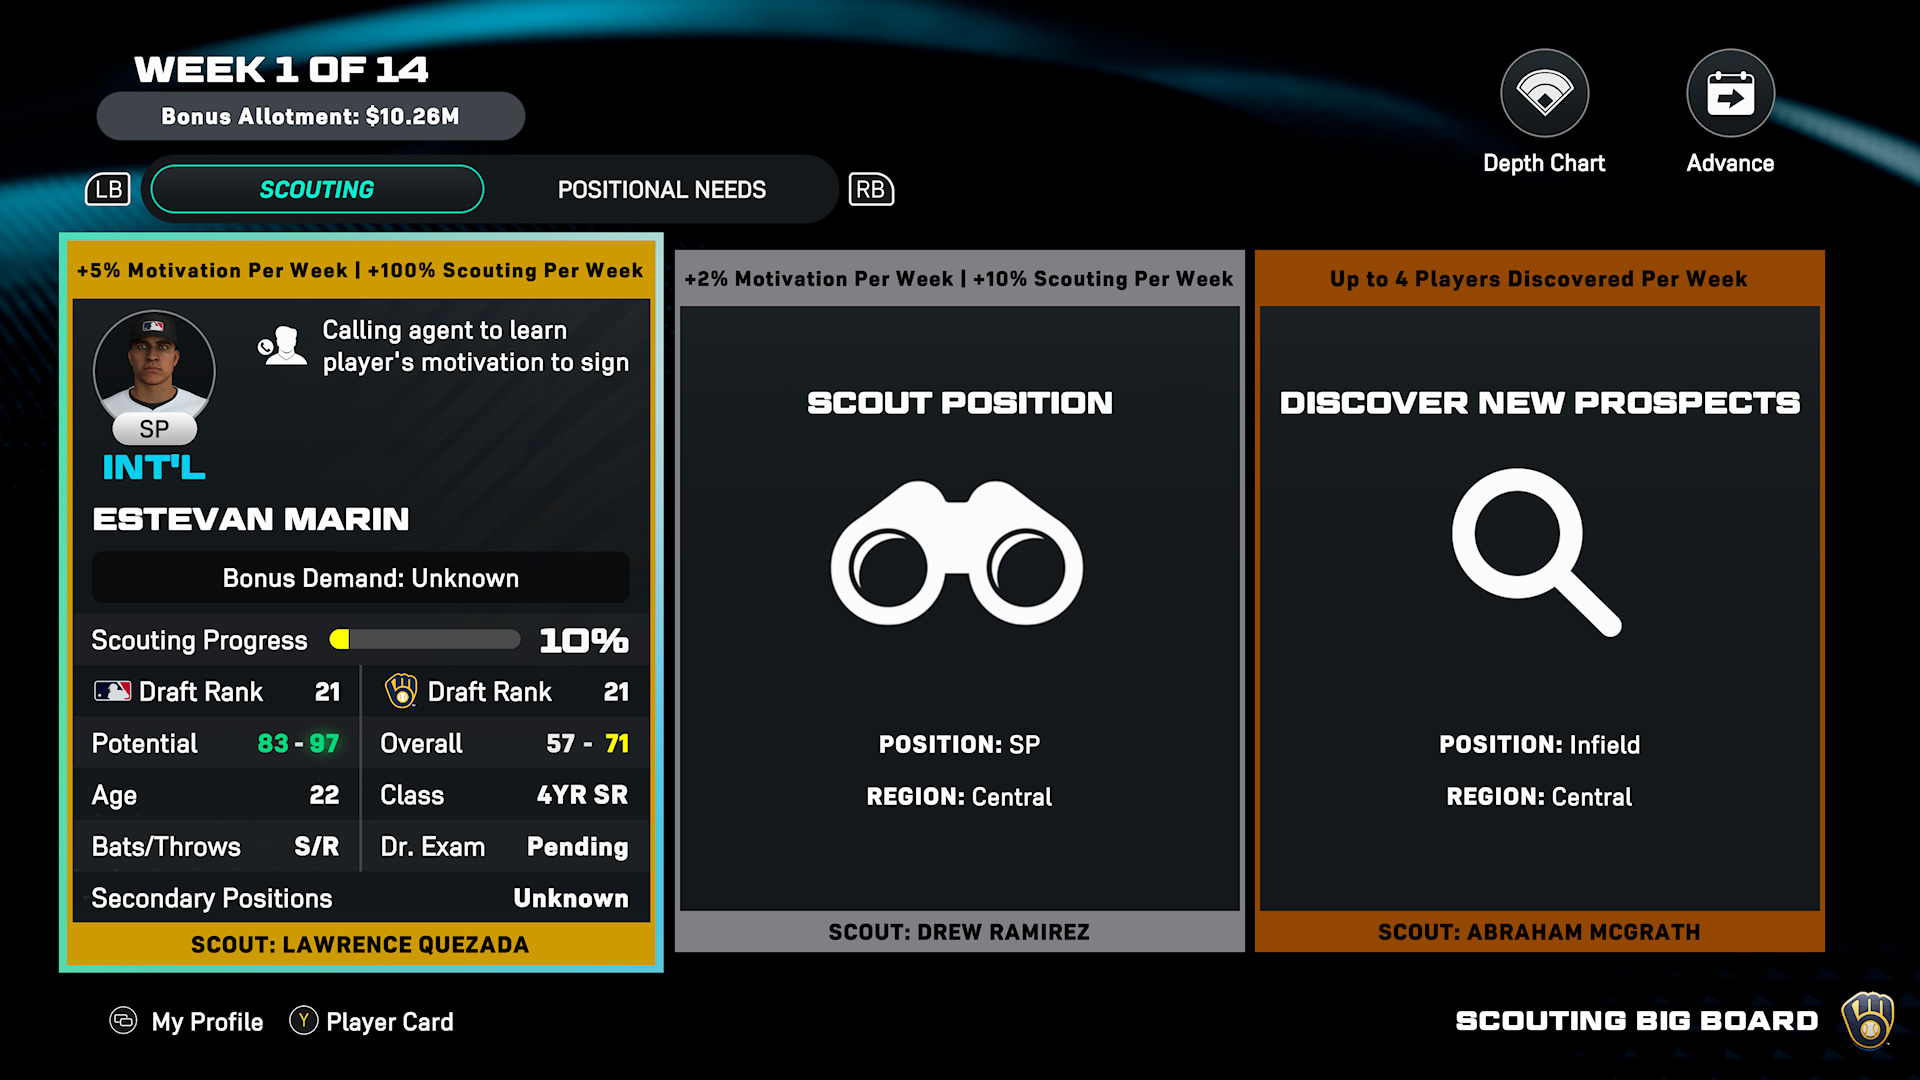Open Player Card
Image resolution: width=1920 pixels, height=1080 pixels.
pos(390,1022)
